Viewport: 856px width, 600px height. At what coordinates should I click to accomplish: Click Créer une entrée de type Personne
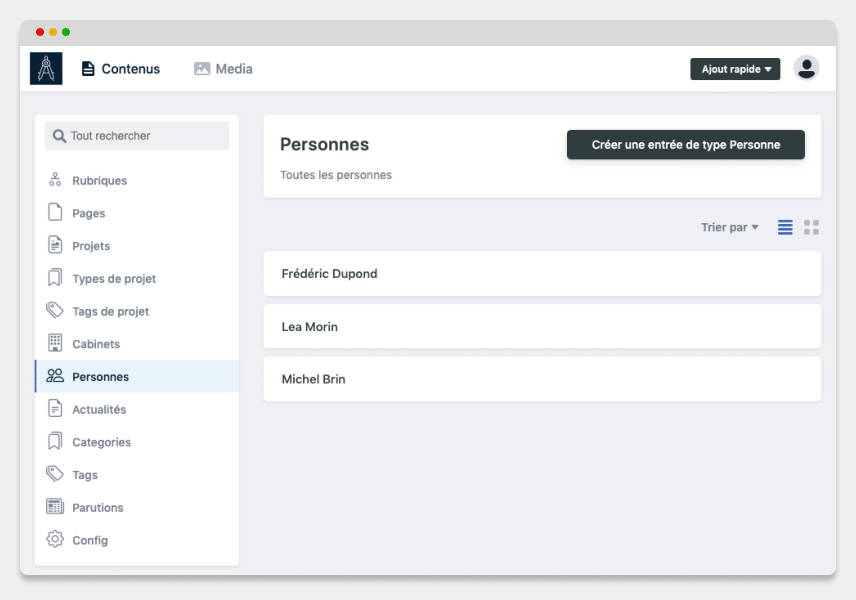pyautogui.click(x=686, y=145)
